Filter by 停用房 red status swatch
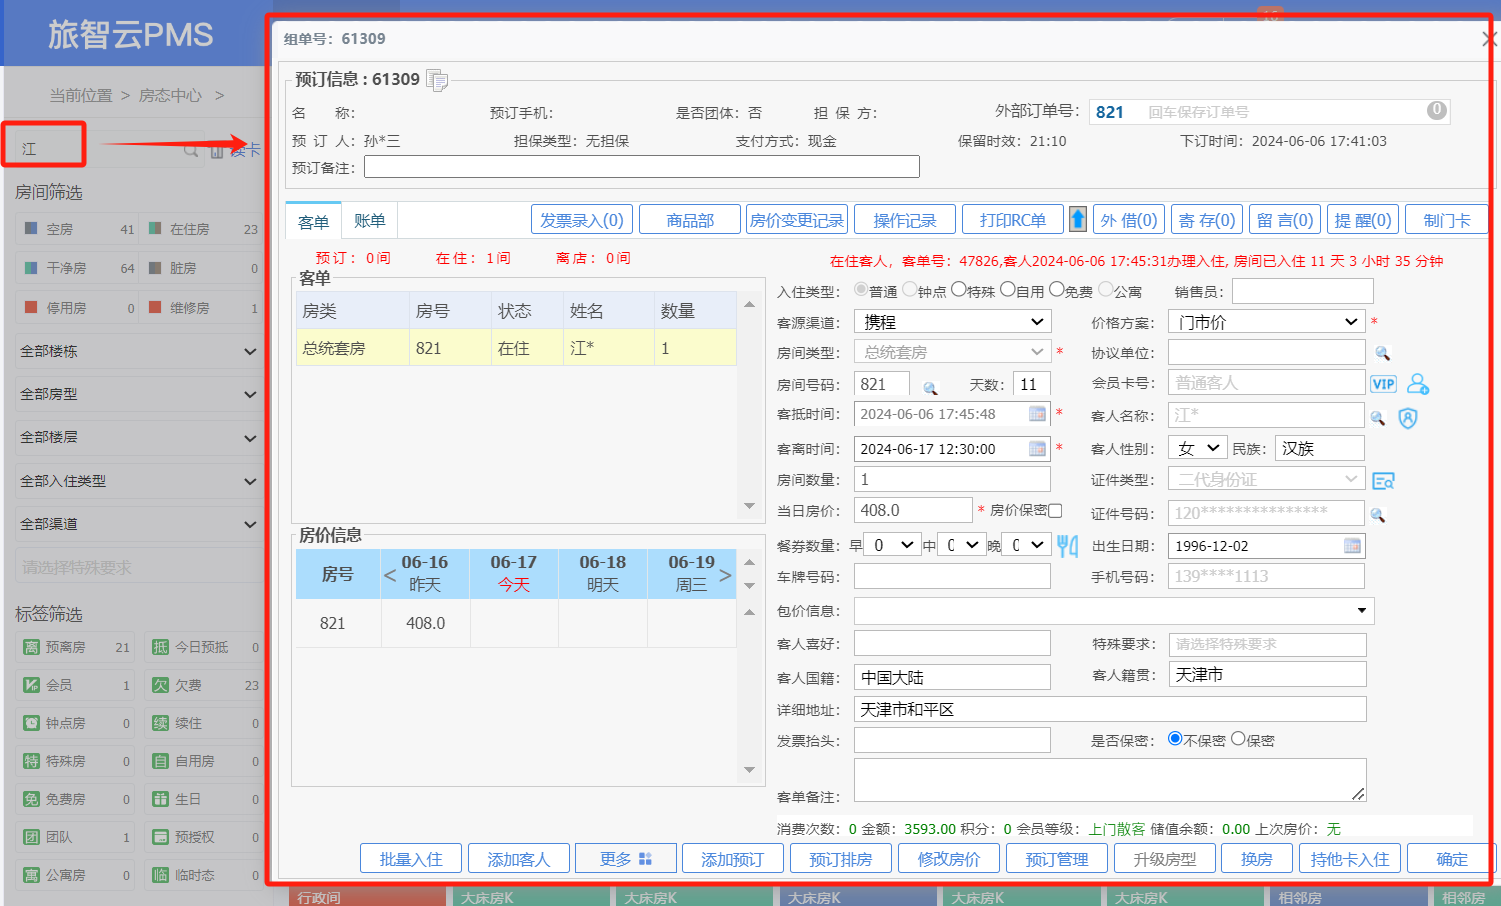Screen dimensions: 1501x906 coord(31,307)
